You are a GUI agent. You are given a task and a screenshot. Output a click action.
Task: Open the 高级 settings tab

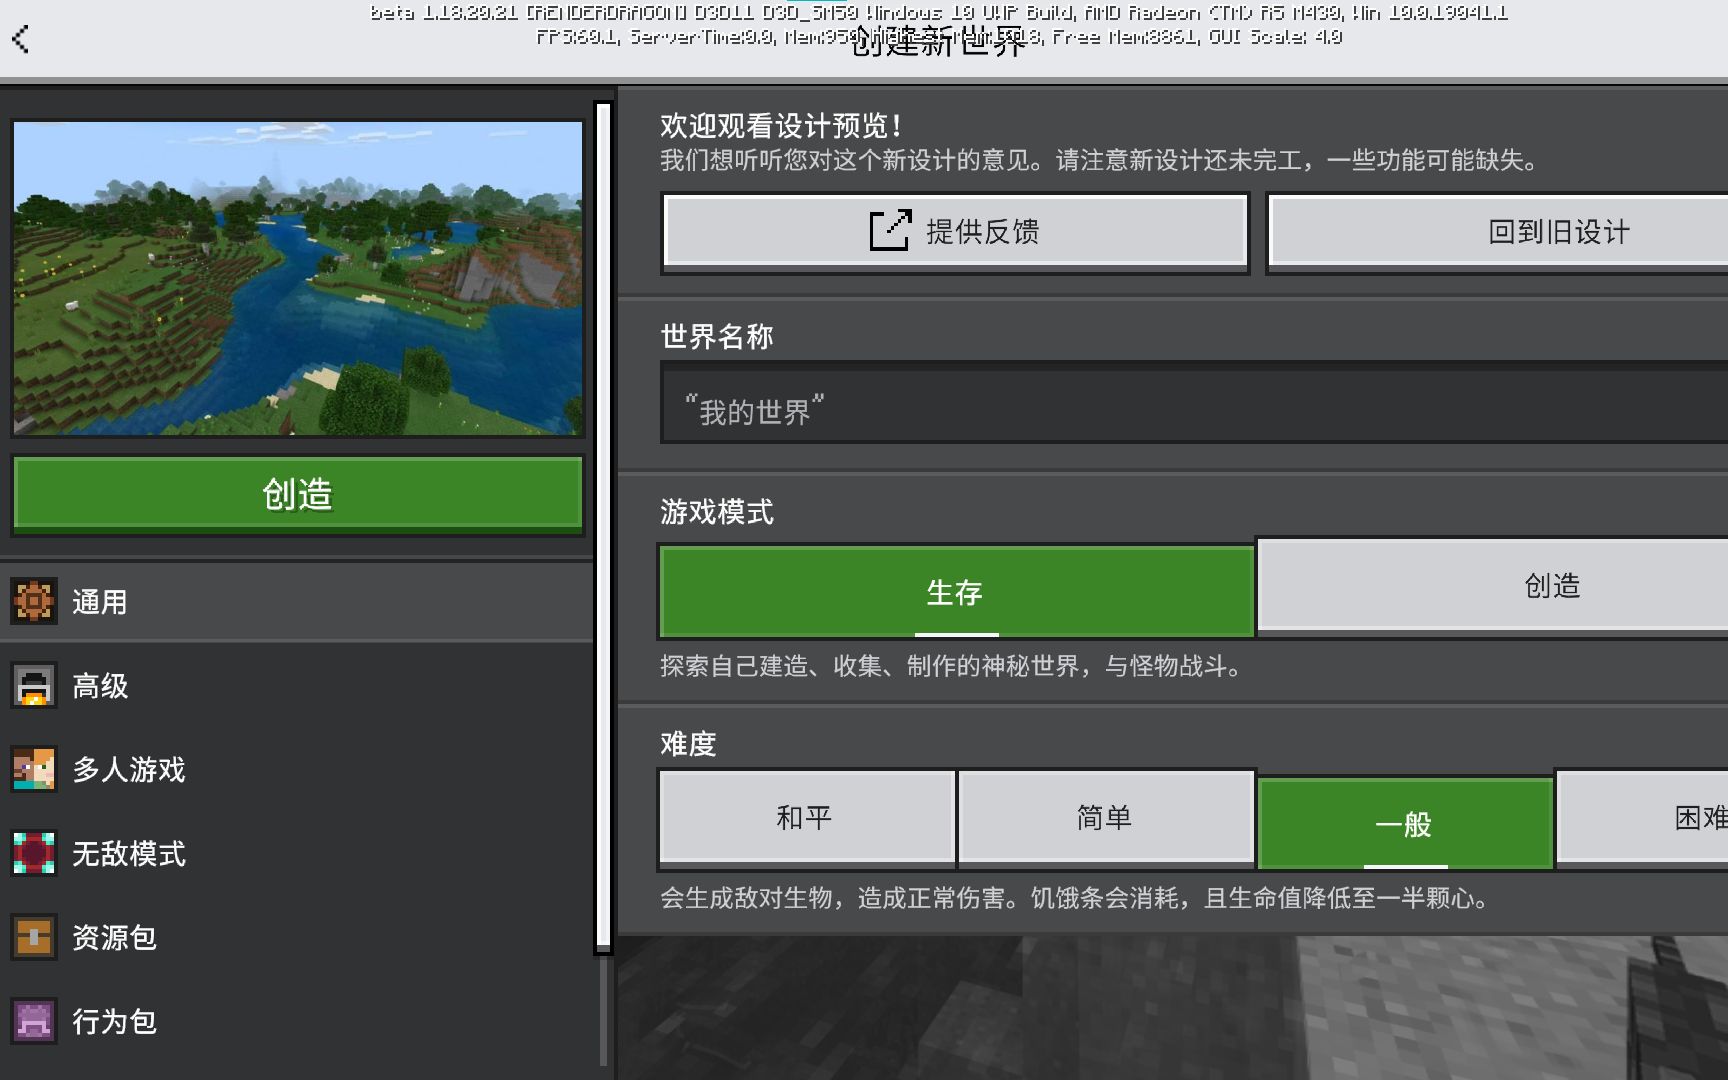[297, 685]
